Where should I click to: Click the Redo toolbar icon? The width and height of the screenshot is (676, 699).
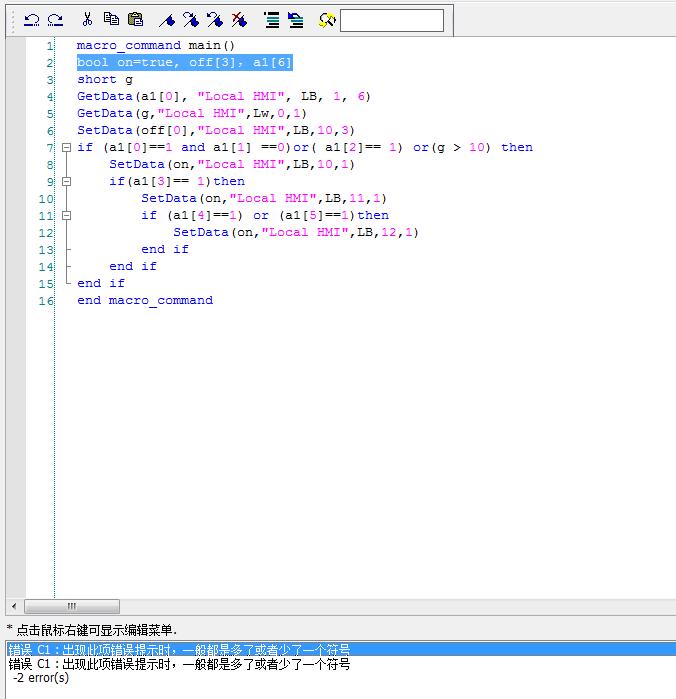[55, 20]
